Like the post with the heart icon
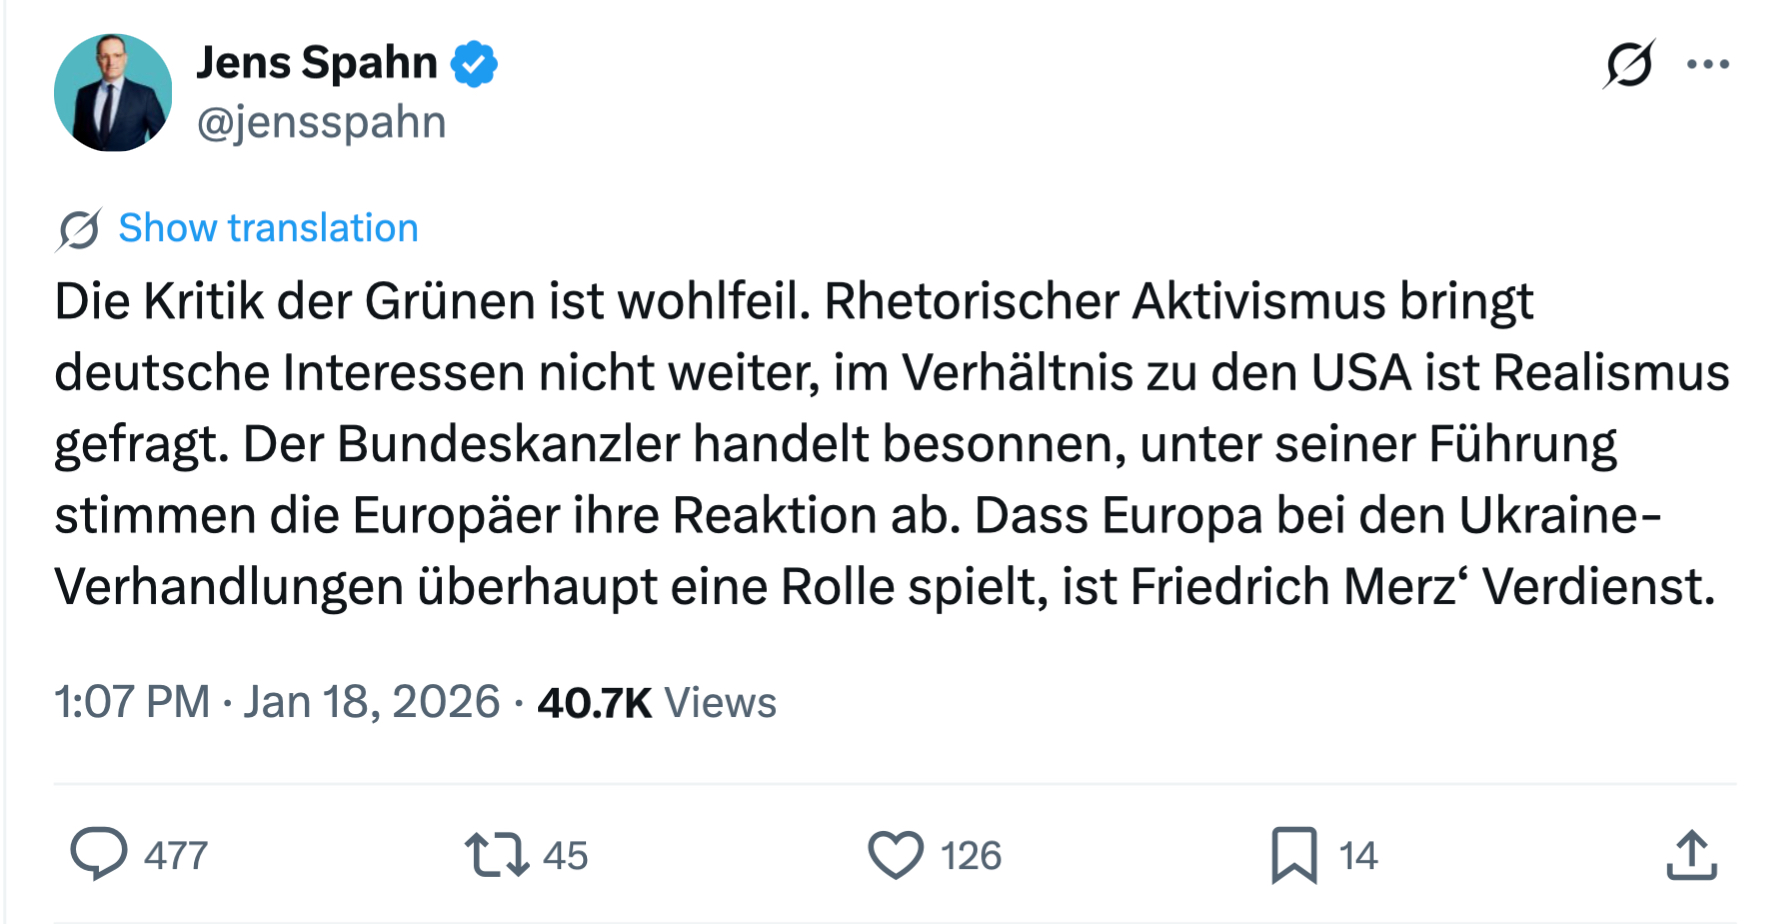This screenshot has height=924, width=1778. coord(895,855)
